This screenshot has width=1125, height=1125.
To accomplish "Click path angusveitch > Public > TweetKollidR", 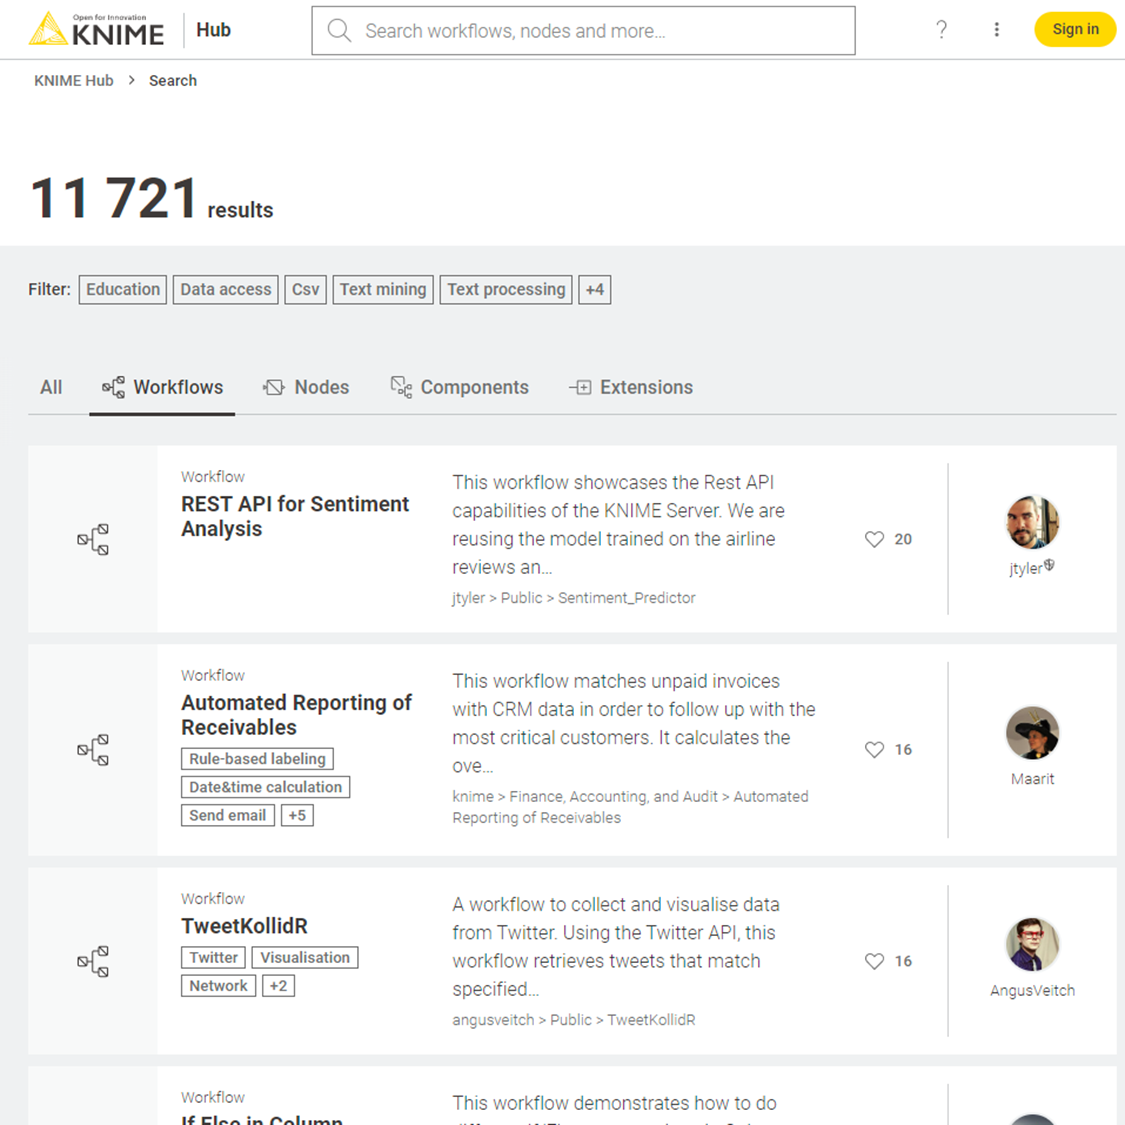I will pos(573,1020).
